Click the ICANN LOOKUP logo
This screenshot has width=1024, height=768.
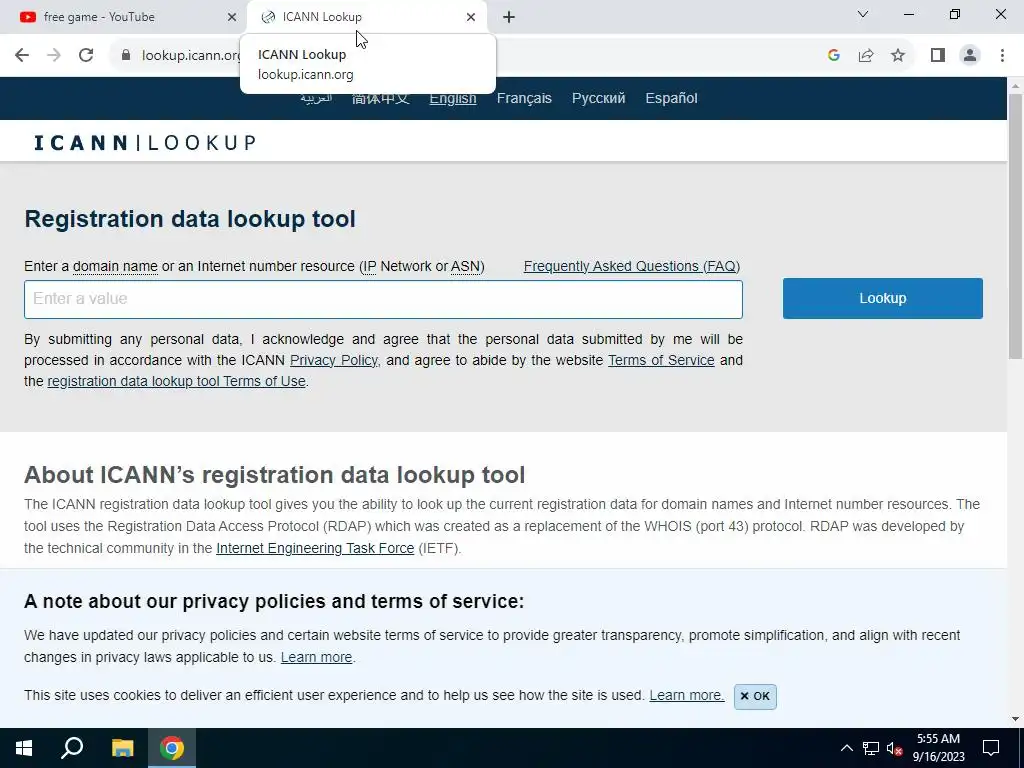click(x=144, y=143)
